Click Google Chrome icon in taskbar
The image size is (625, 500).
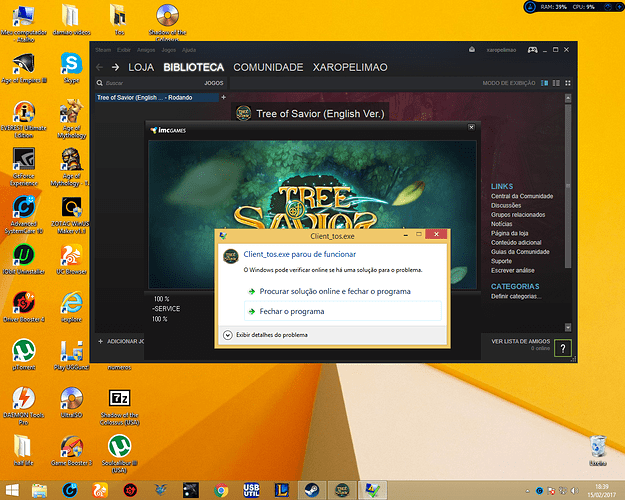click(221, 489)
